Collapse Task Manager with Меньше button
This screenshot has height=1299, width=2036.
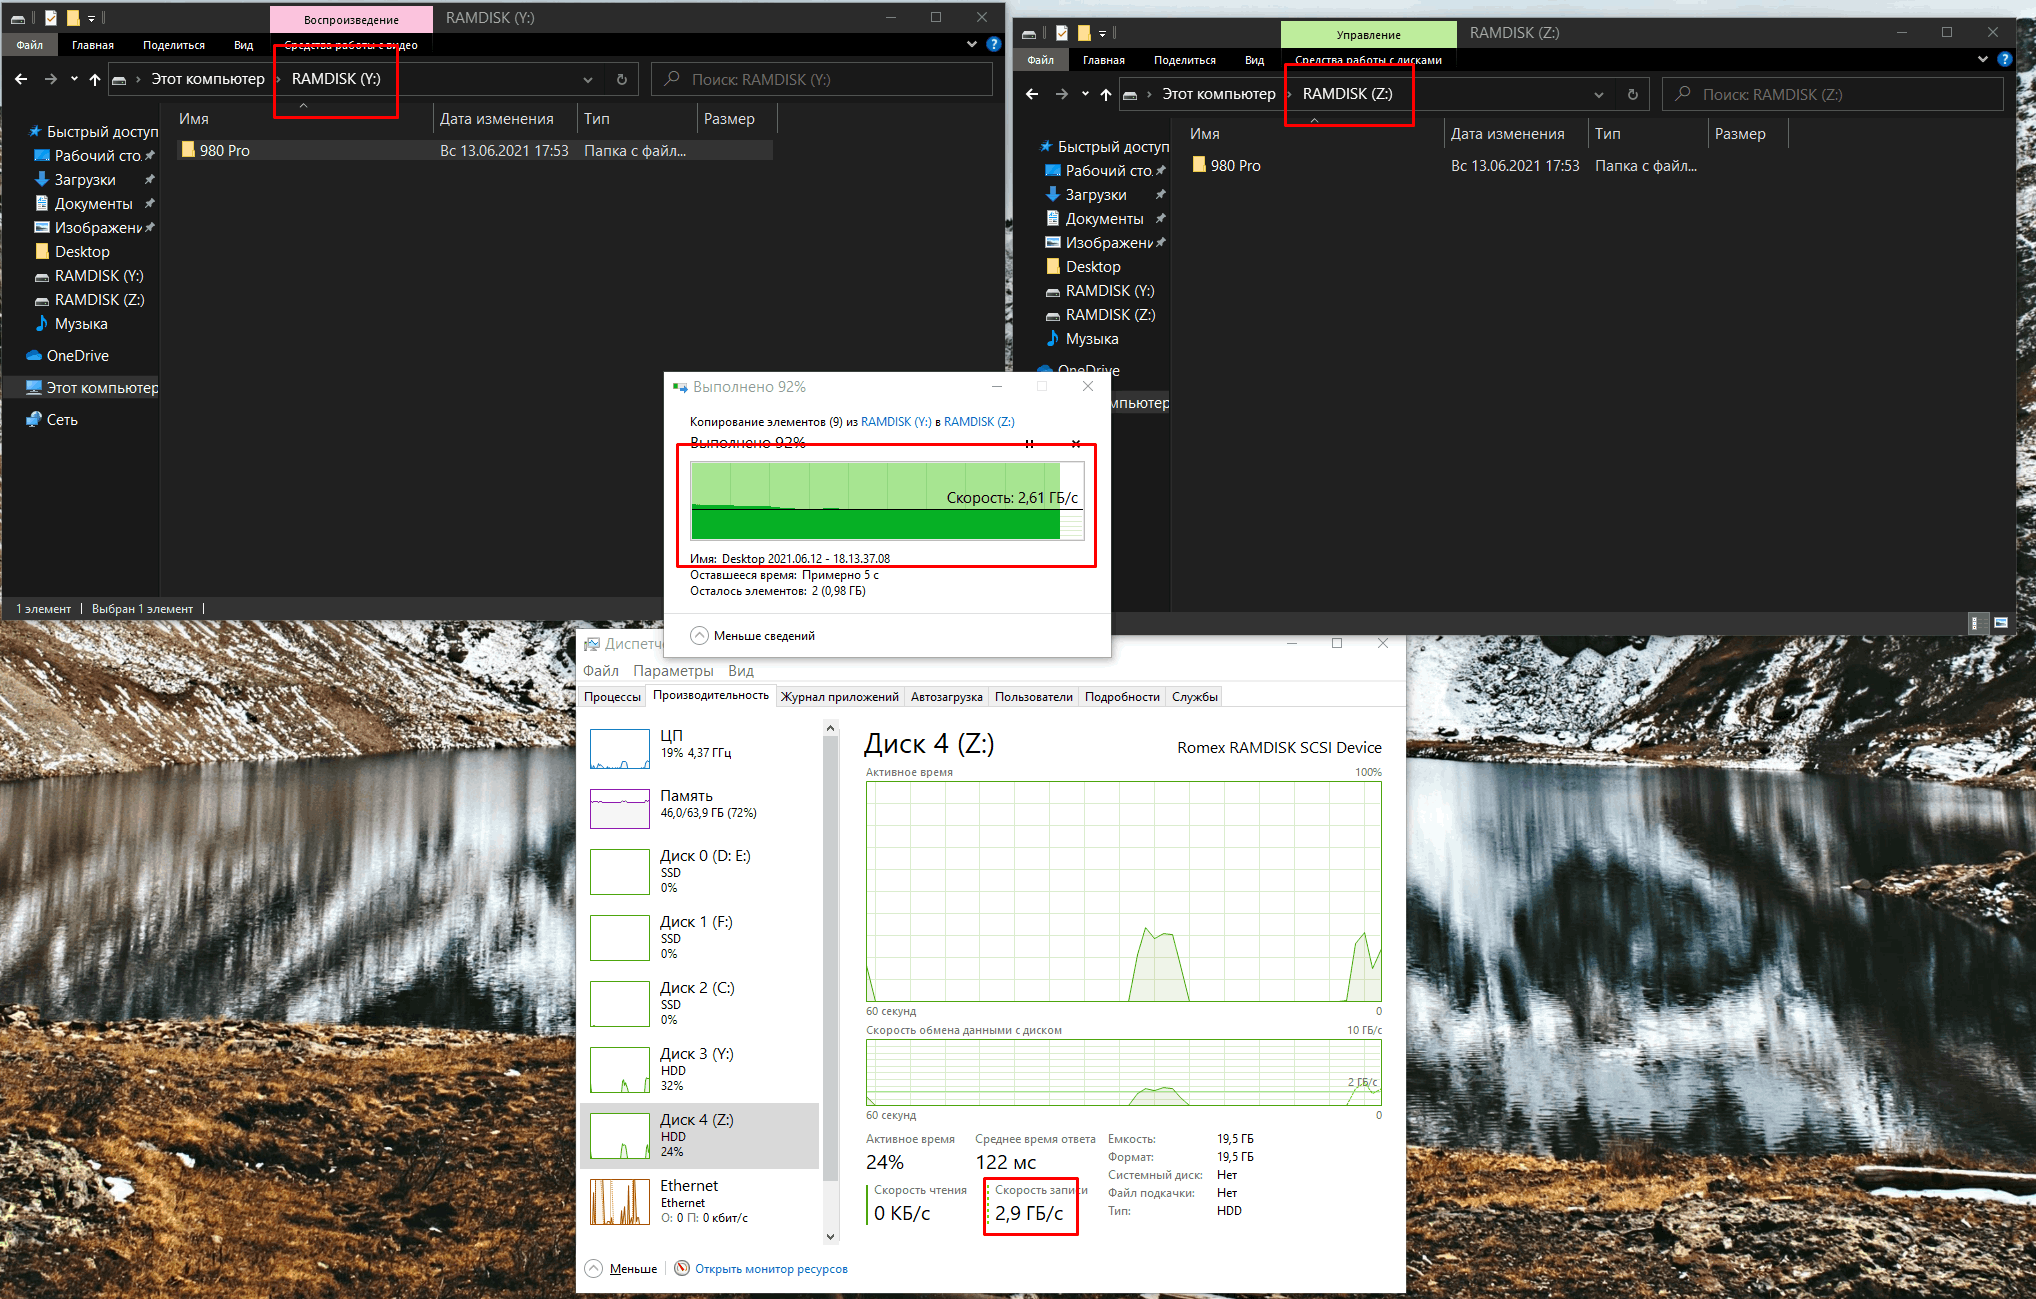point(621,1268)
